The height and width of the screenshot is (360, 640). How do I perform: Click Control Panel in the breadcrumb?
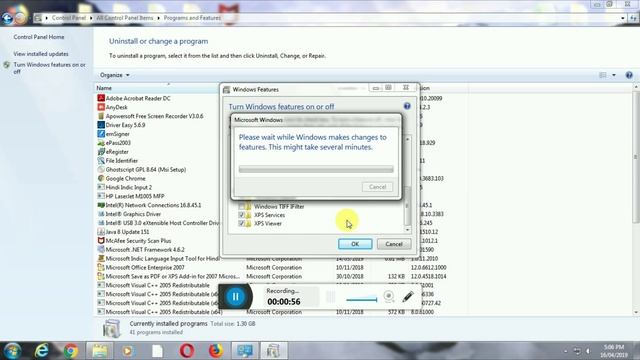(69, 18)
